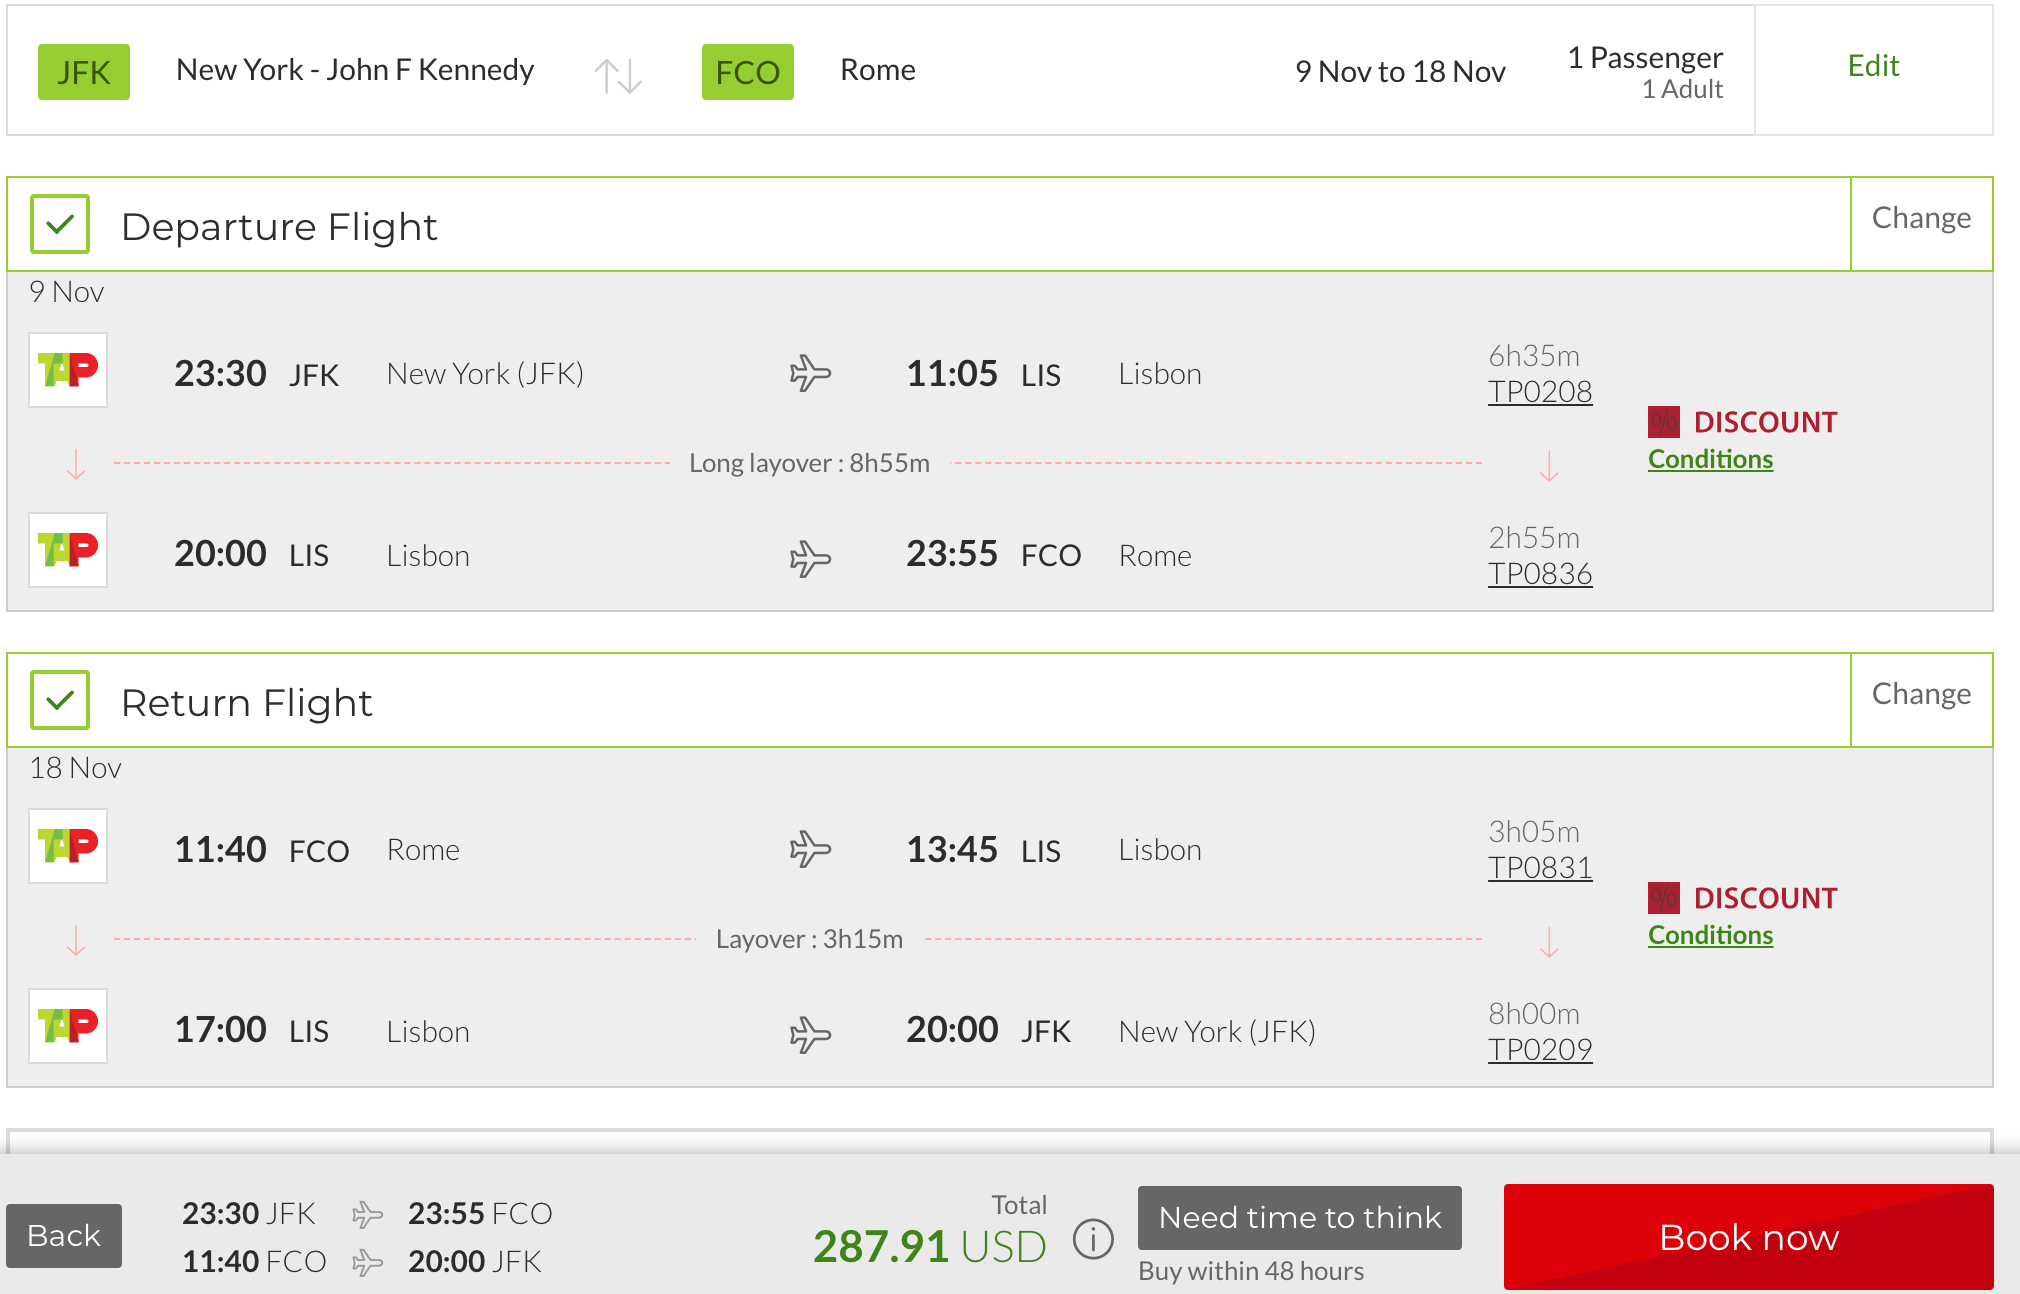
Task: Click the Back button
Action: (64, 1235)
